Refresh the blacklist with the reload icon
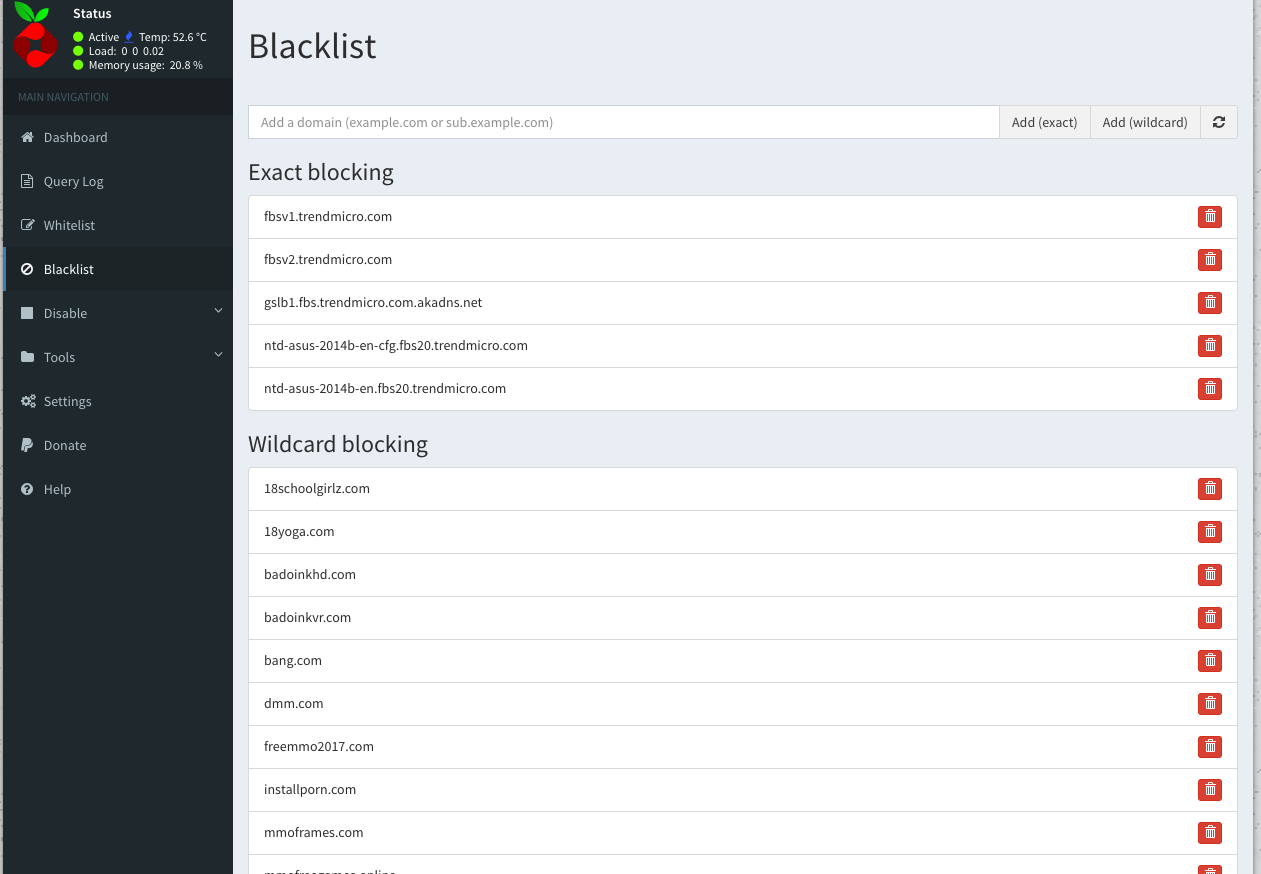 pyautogui.click(x=1218, y=122)
